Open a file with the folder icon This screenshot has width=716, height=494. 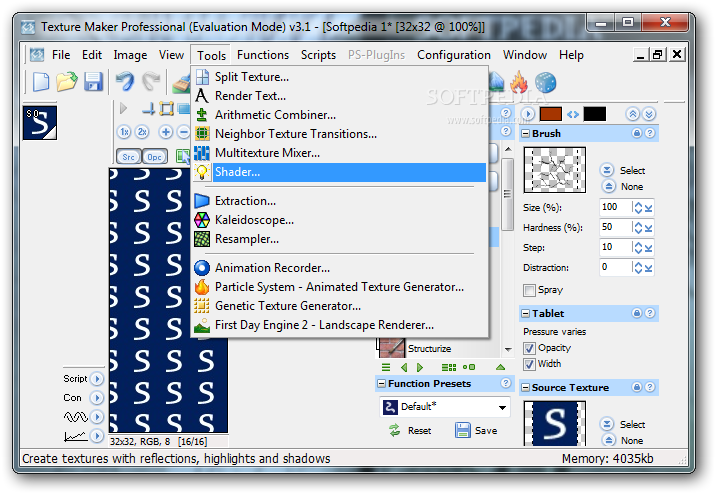(x=67, y=83)
